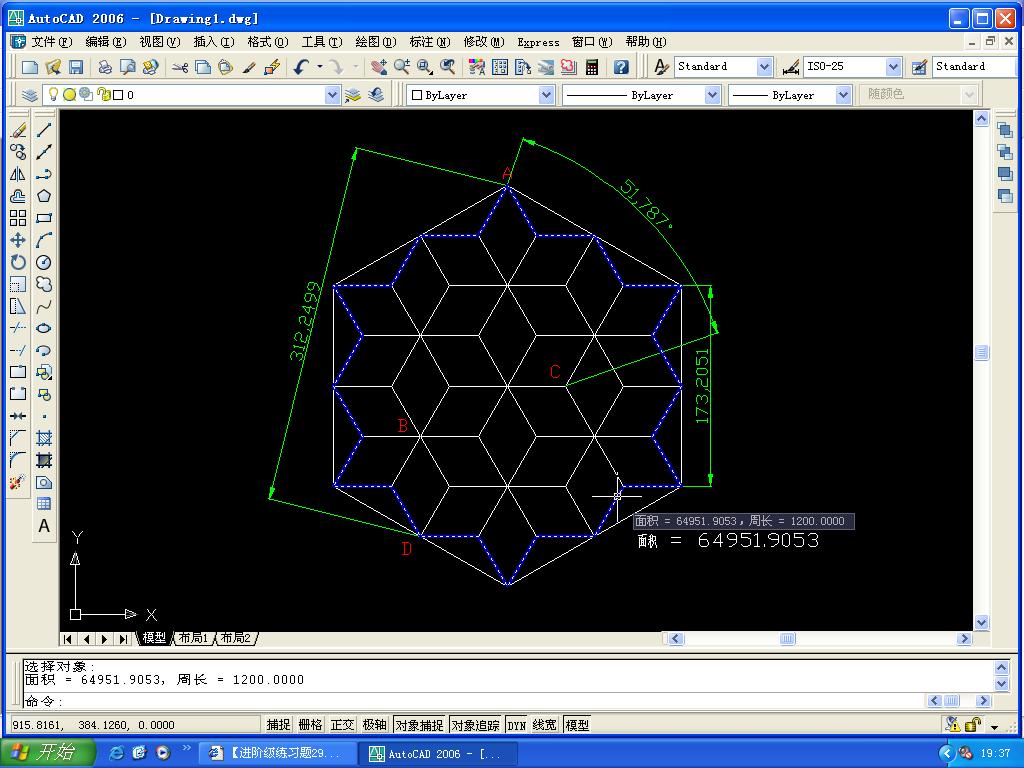The width and height of the screenshot is (1024, 768).
Task: Select the Erase tool
Action: point(18,130)
